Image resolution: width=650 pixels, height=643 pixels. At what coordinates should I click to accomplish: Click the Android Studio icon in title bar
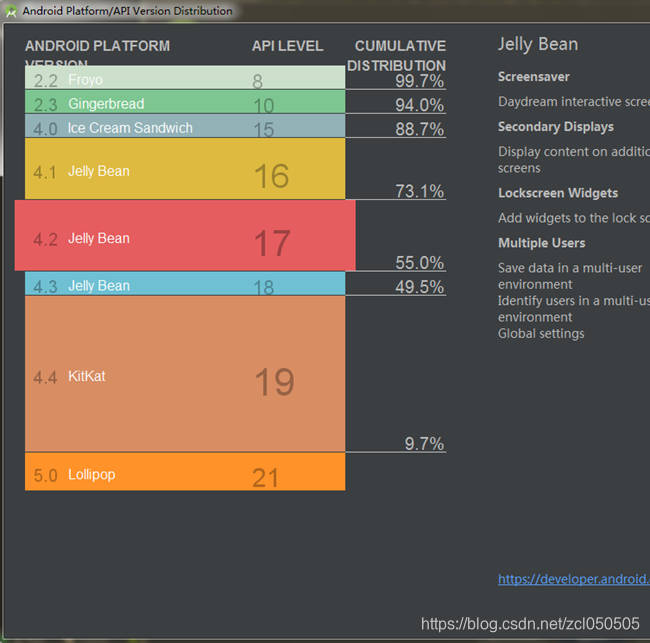pos(11,11)
